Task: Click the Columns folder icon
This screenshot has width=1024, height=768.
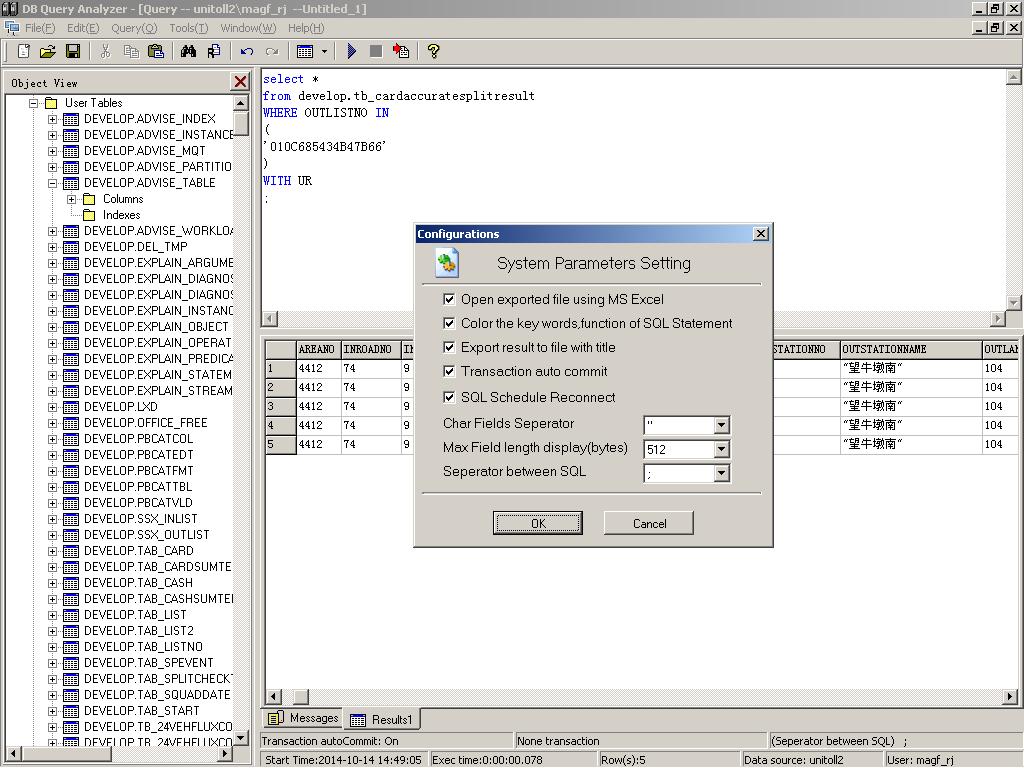Action: point(89,199)
